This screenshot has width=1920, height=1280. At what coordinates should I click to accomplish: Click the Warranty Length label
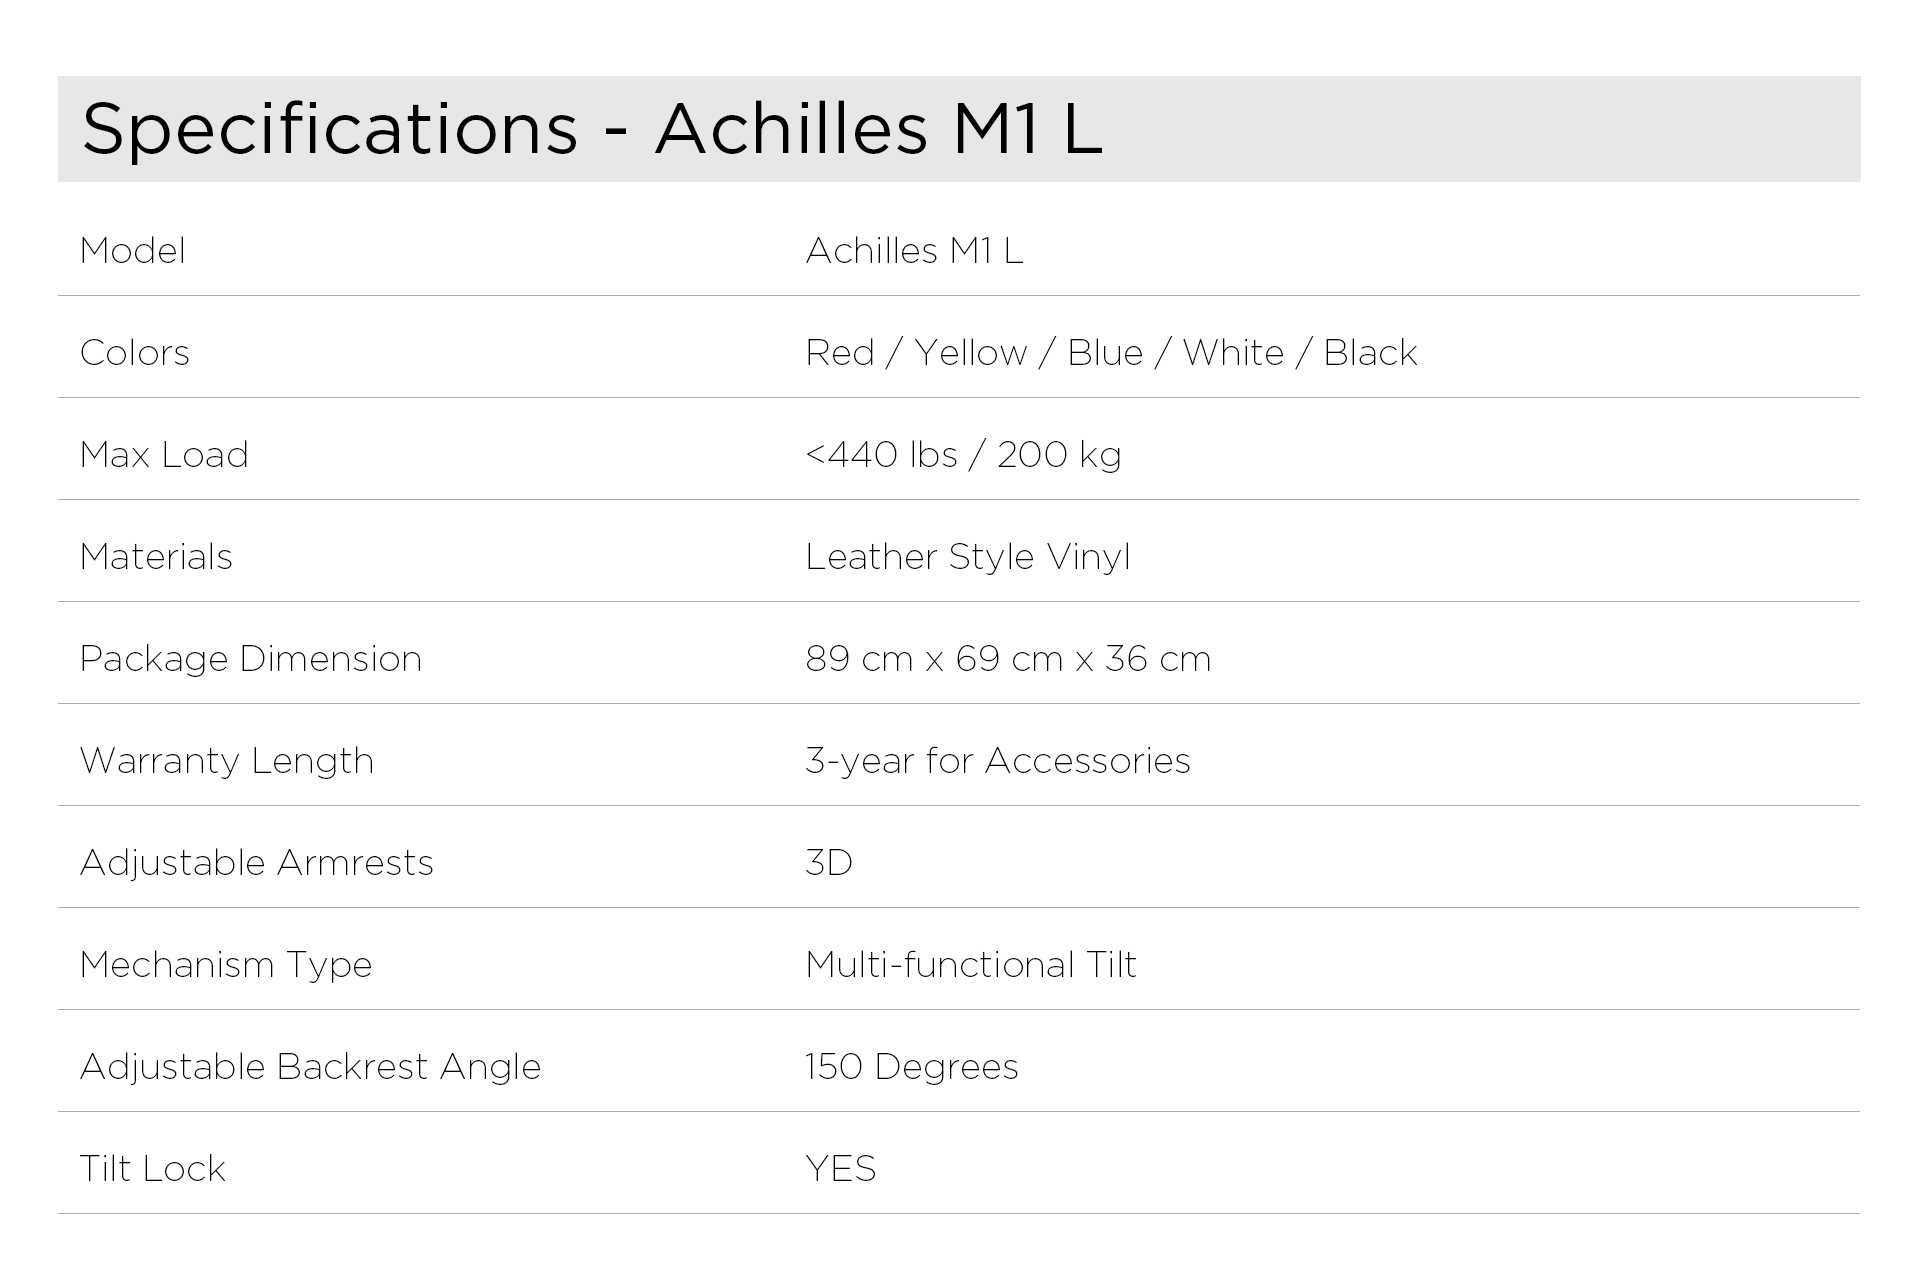227,761
